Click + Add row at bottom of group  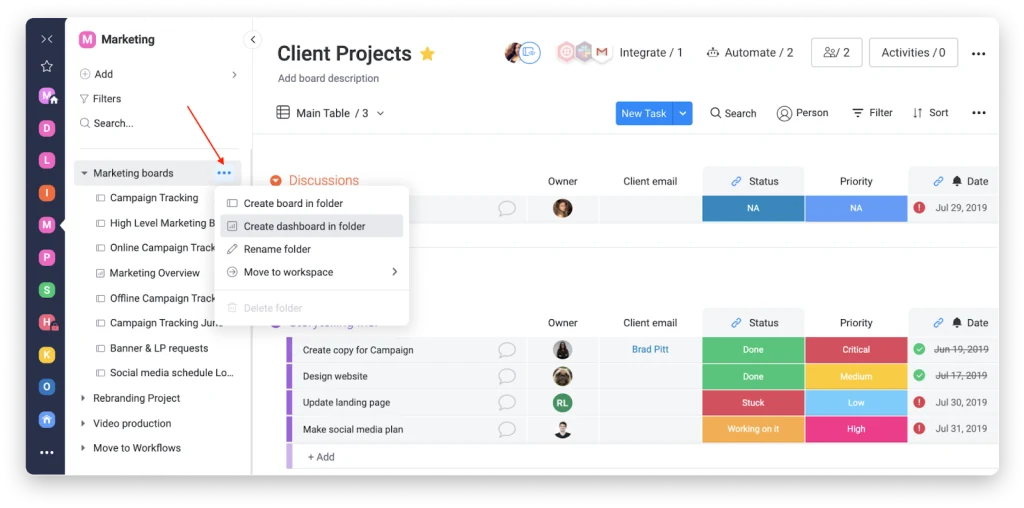[321, 457]
